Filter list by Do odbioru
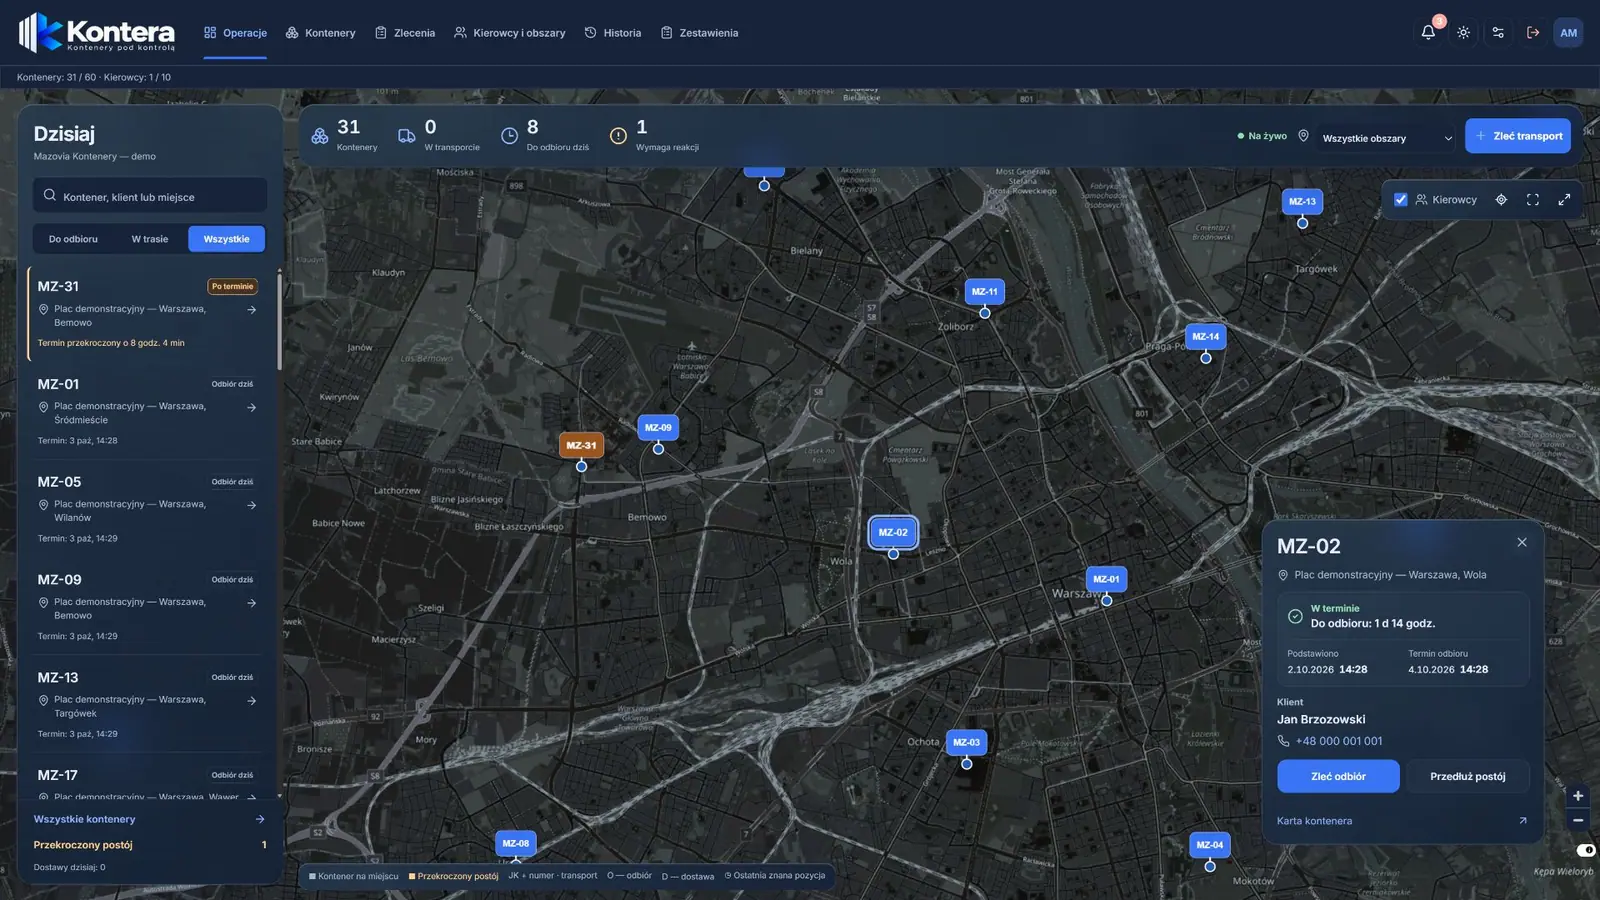Image resolution: width=1600 pixels, height=900 pixels. (x=73, y=239)
